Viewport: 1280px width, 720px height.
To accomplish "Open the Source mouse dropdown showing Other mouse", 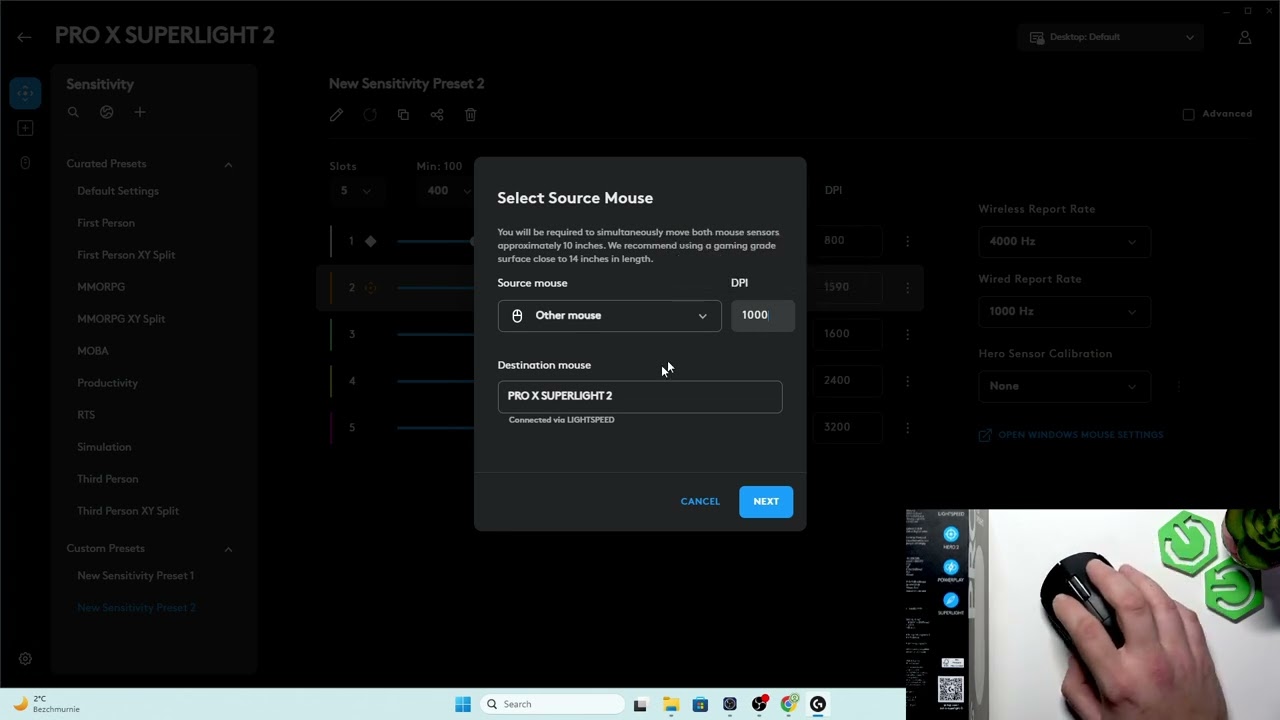I will pos(609,316).
